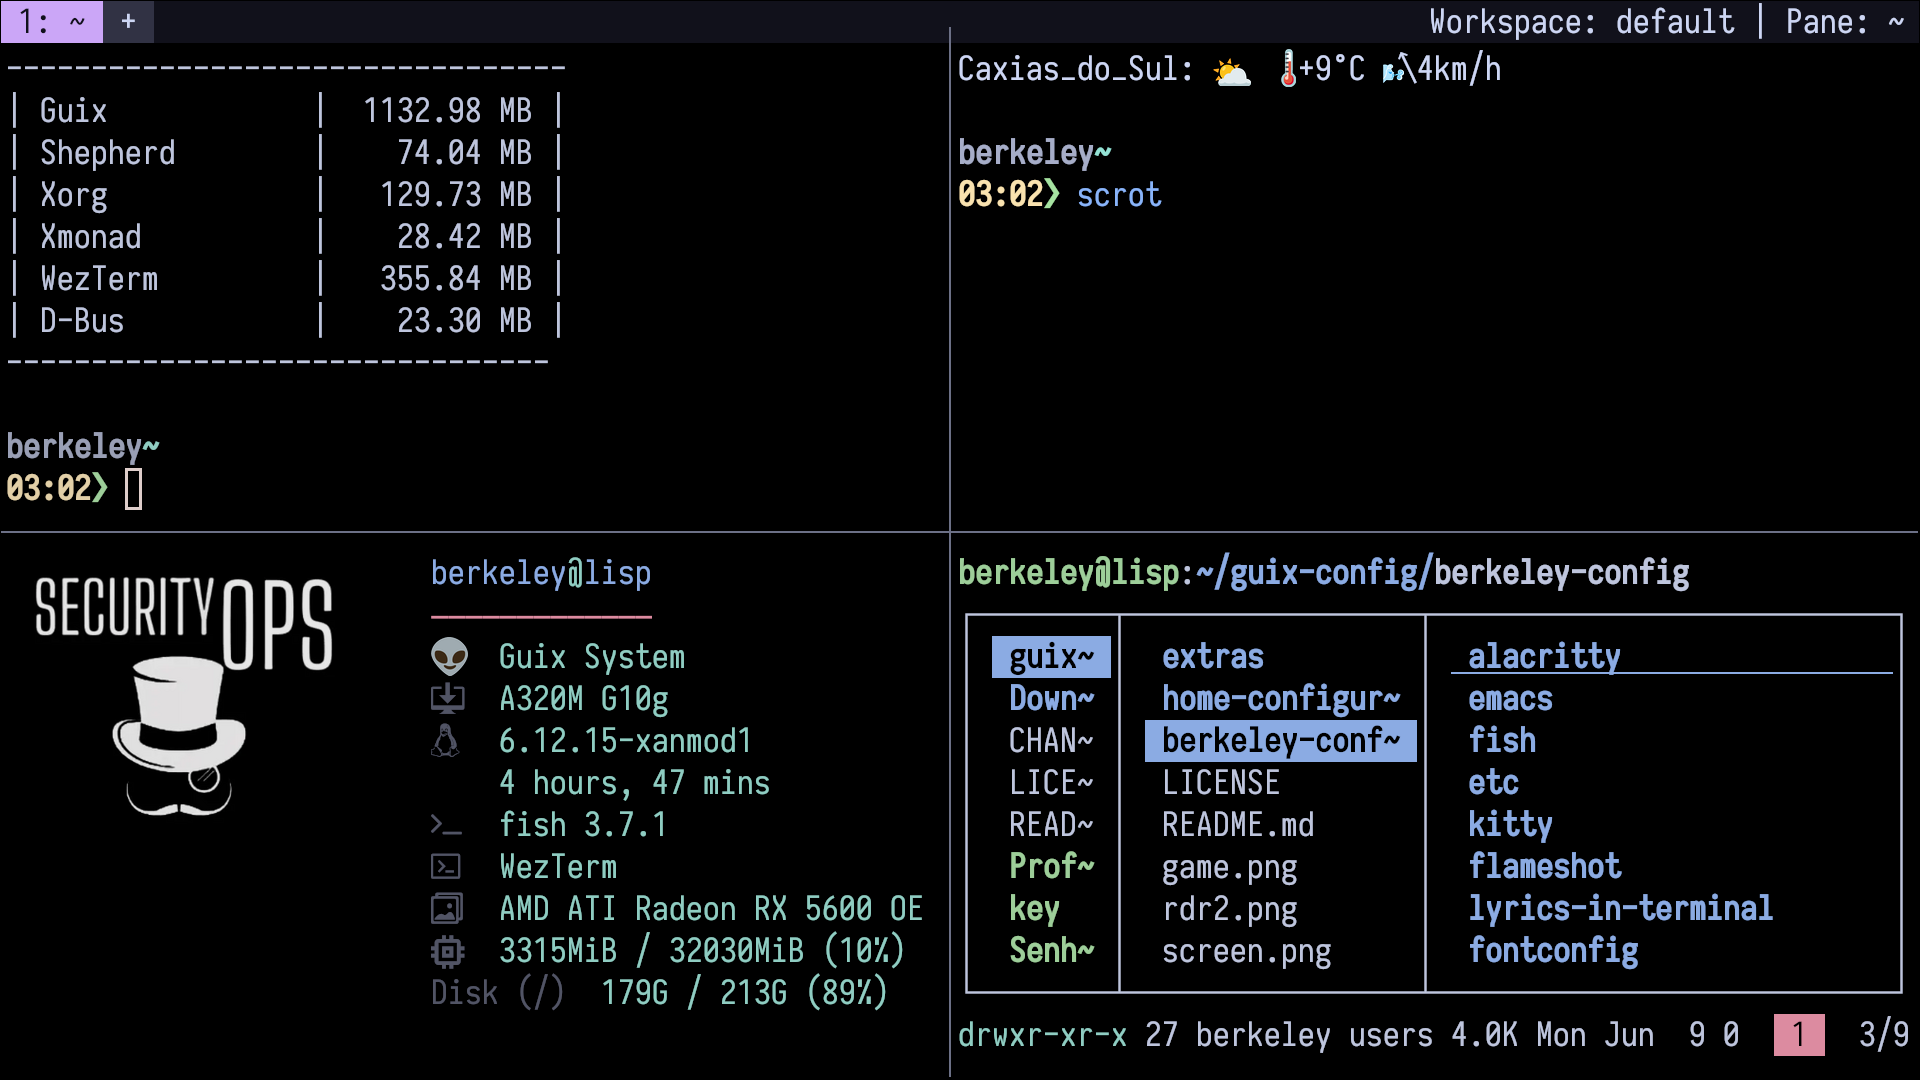
Task: Click the weather cloud sun icon
Action: click(x=1231, y=71)
